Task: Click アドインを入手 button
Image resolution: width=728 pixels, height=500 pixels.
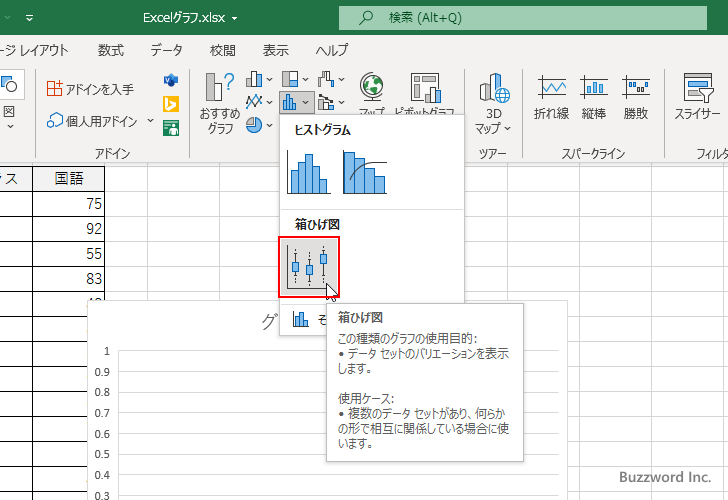Action: (90, 89)
